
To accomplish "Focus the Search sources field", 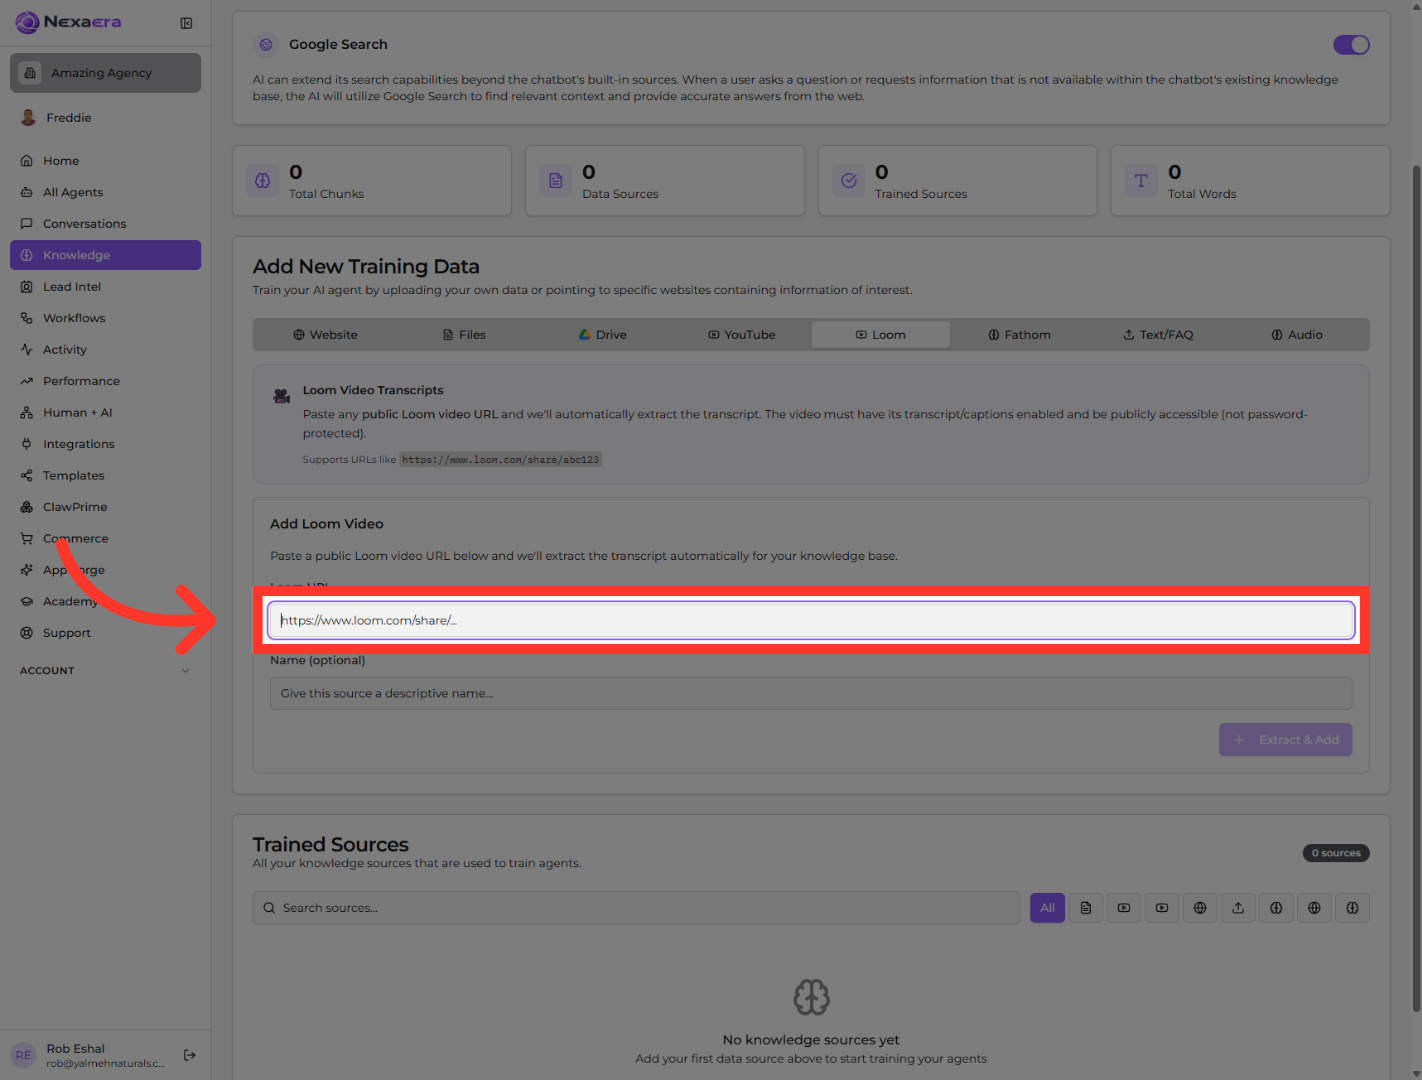I will pos(636,908).
